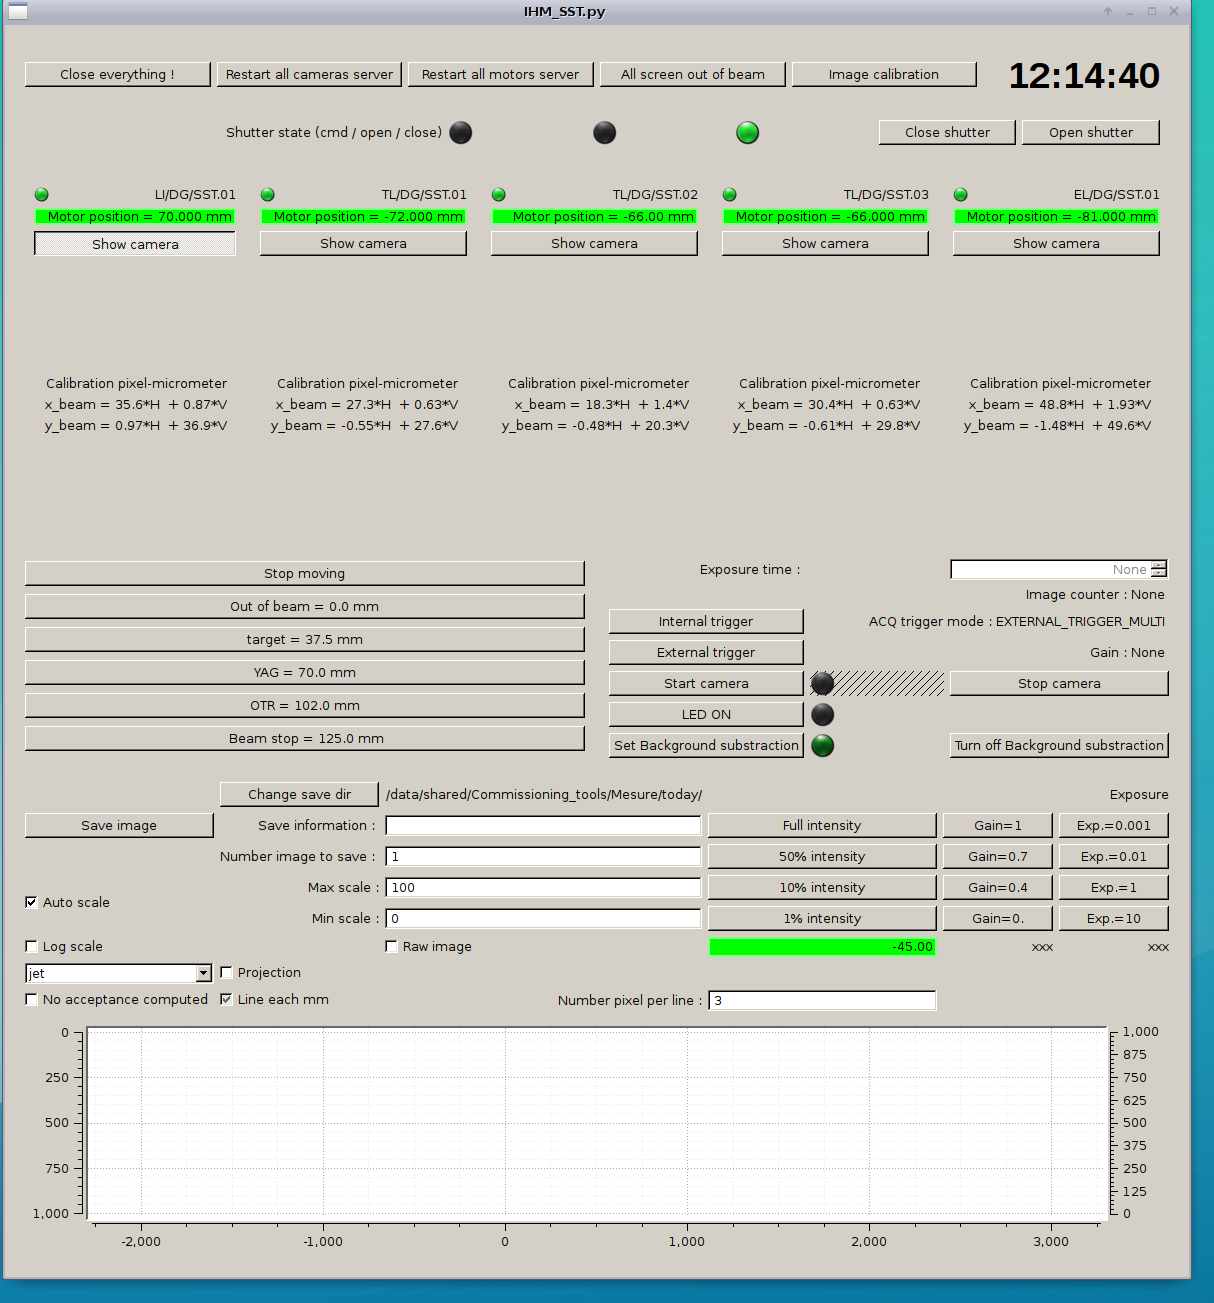Move screen to YAG = 70.0 mm
The height and width of the screenshot is (1303, 1214).
pyautogui.click(x=304, y=672)
